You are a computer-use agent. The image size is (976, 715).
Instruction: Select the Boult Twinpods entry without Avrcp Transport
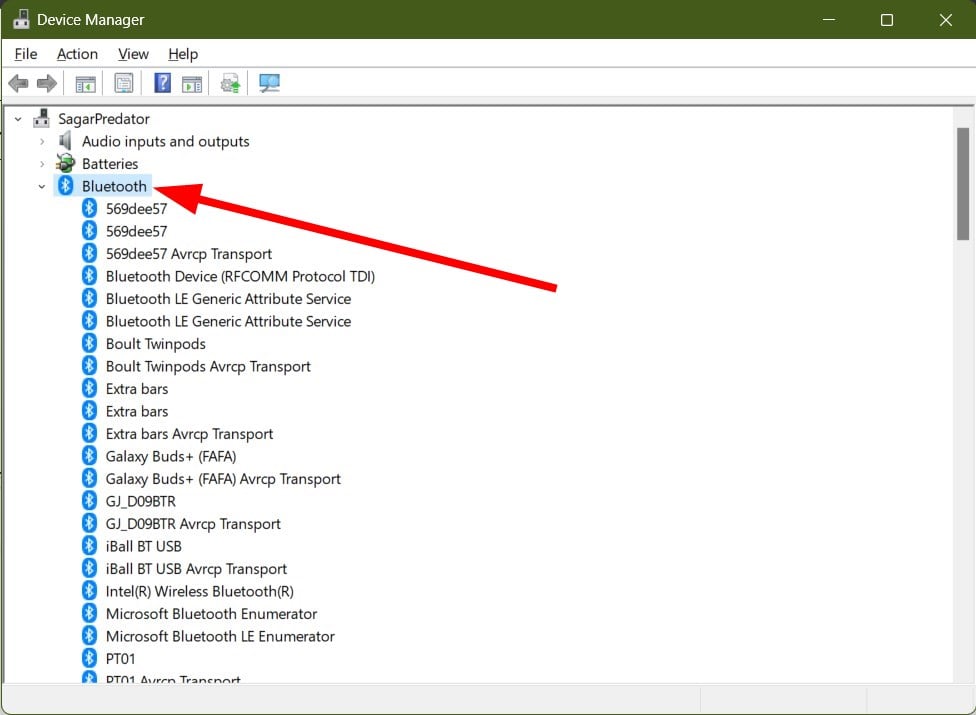[x=156, y=343]
